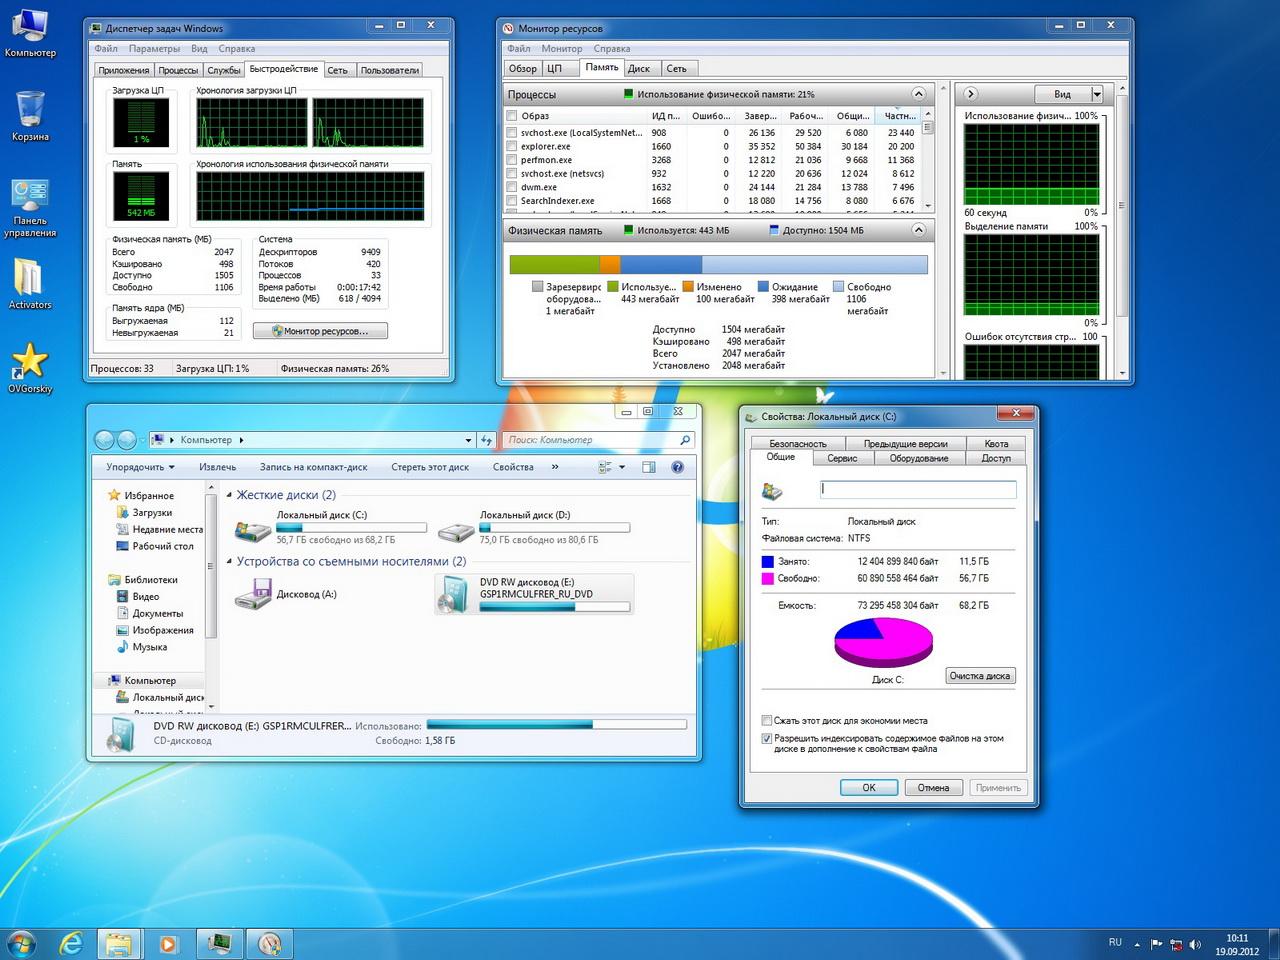Collapse the Физическая память section chevron
1280x960 pixels.
(x=918, y=230)
